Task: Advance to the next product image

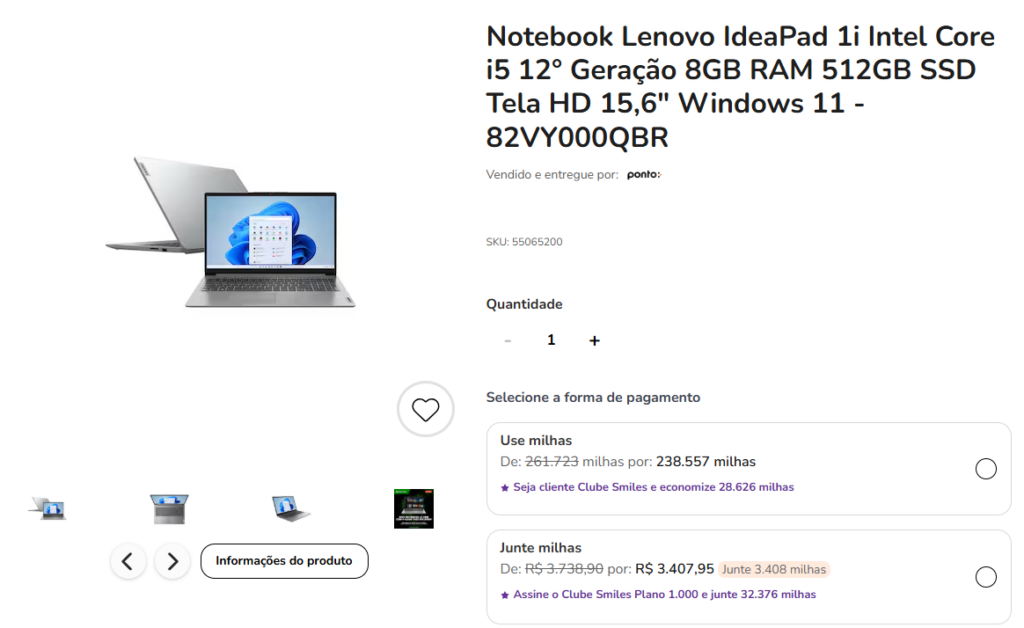Action: pos(172,561)
